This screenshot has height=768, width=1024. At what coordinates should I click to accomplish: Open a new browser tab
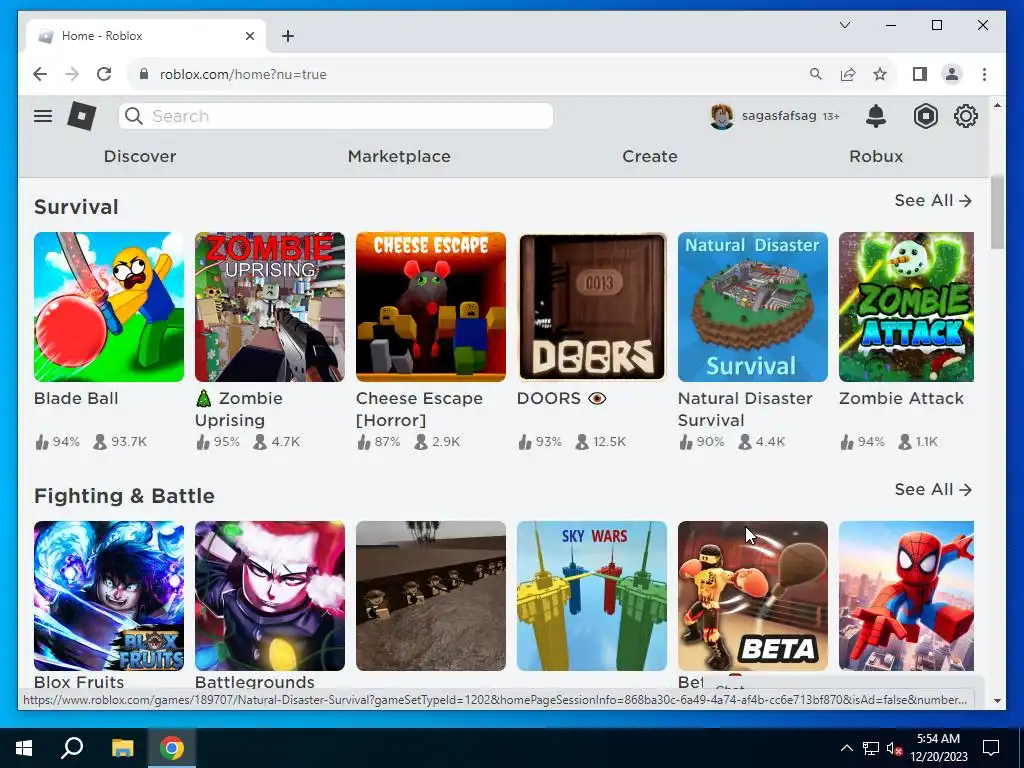click(288, 36)
